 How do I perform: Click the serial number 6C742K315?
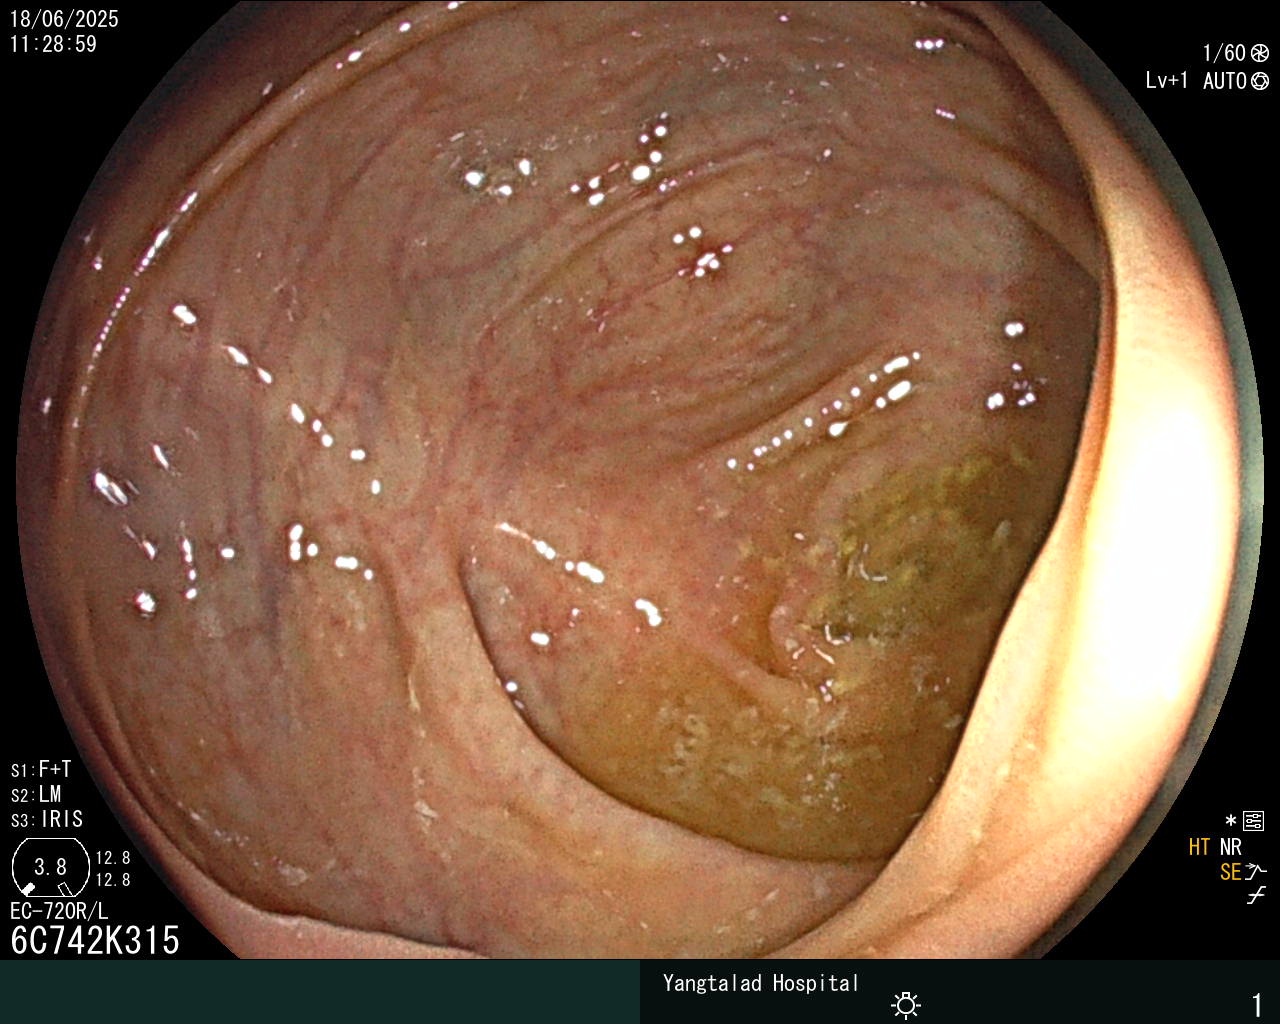95,940
